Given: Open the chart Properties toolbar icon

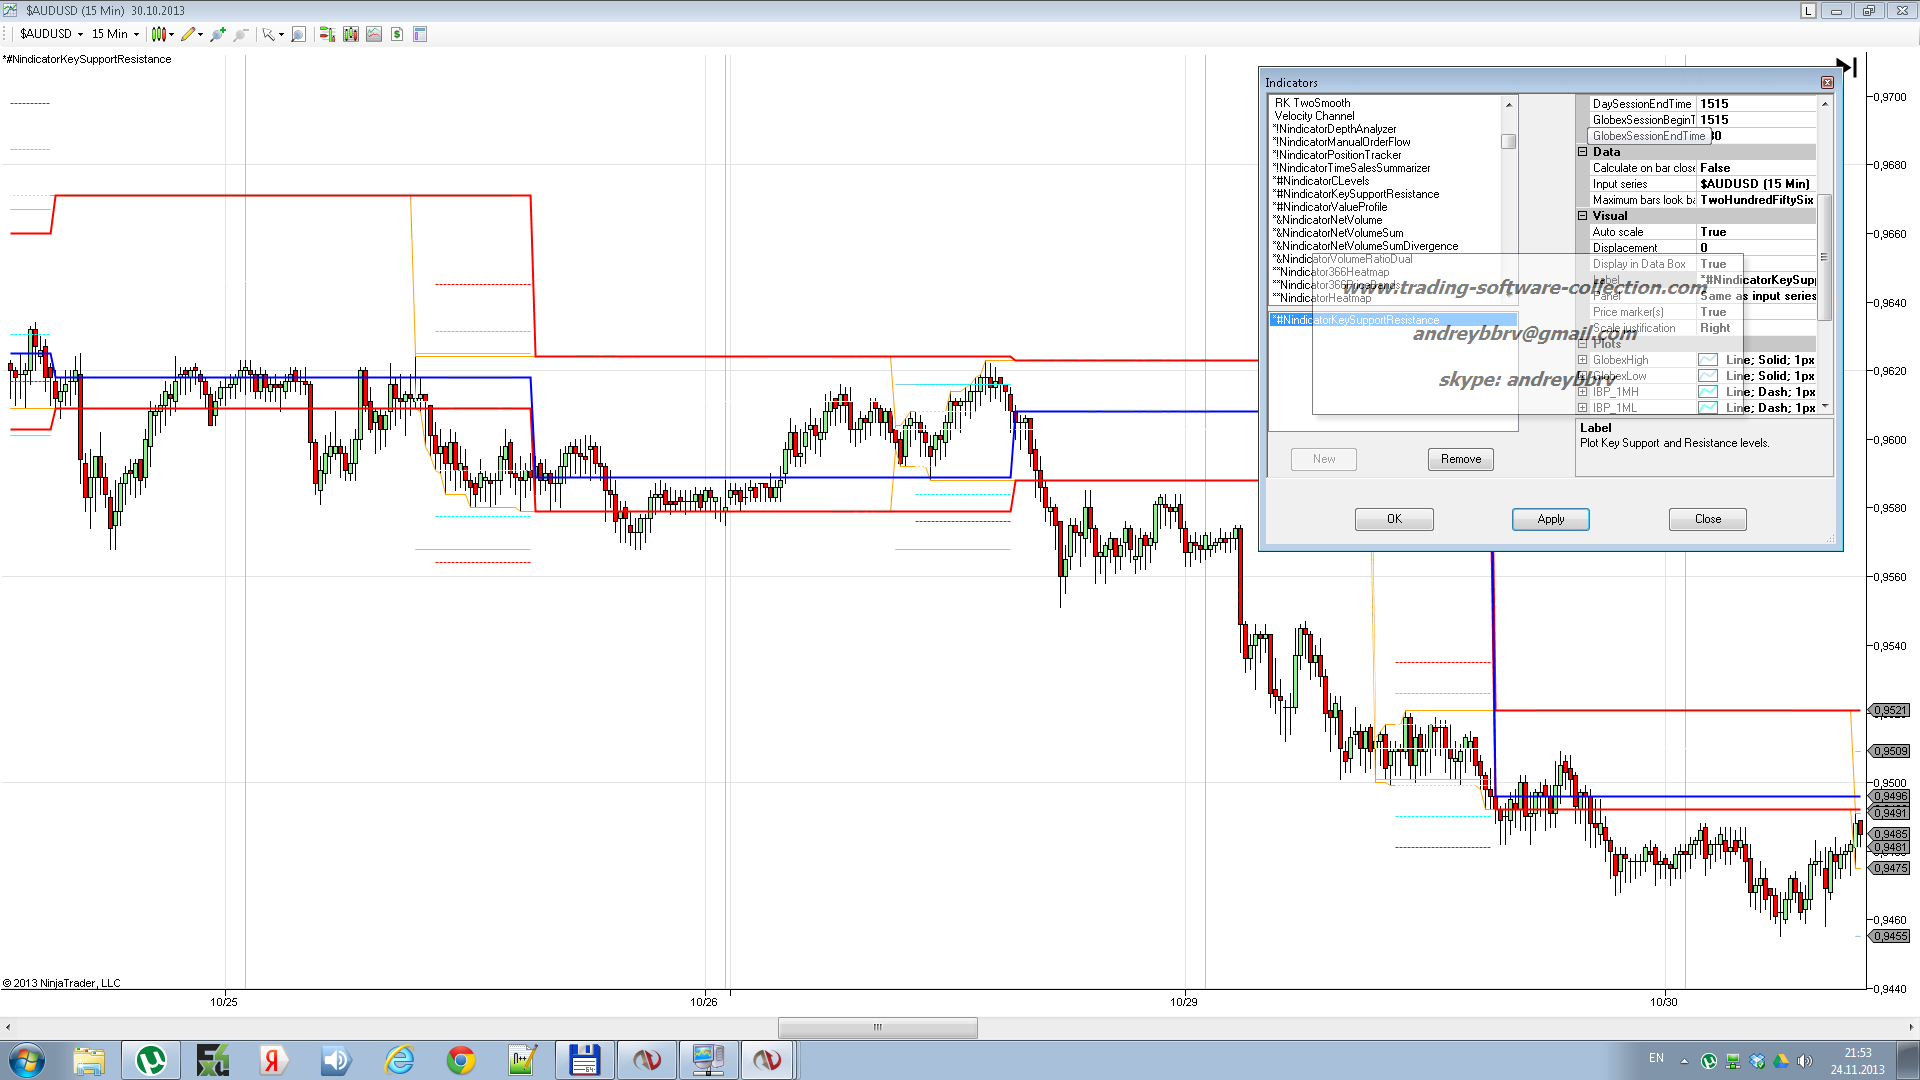Looking at the screenshot, I should pyautogui.click(x=420, y=34).
